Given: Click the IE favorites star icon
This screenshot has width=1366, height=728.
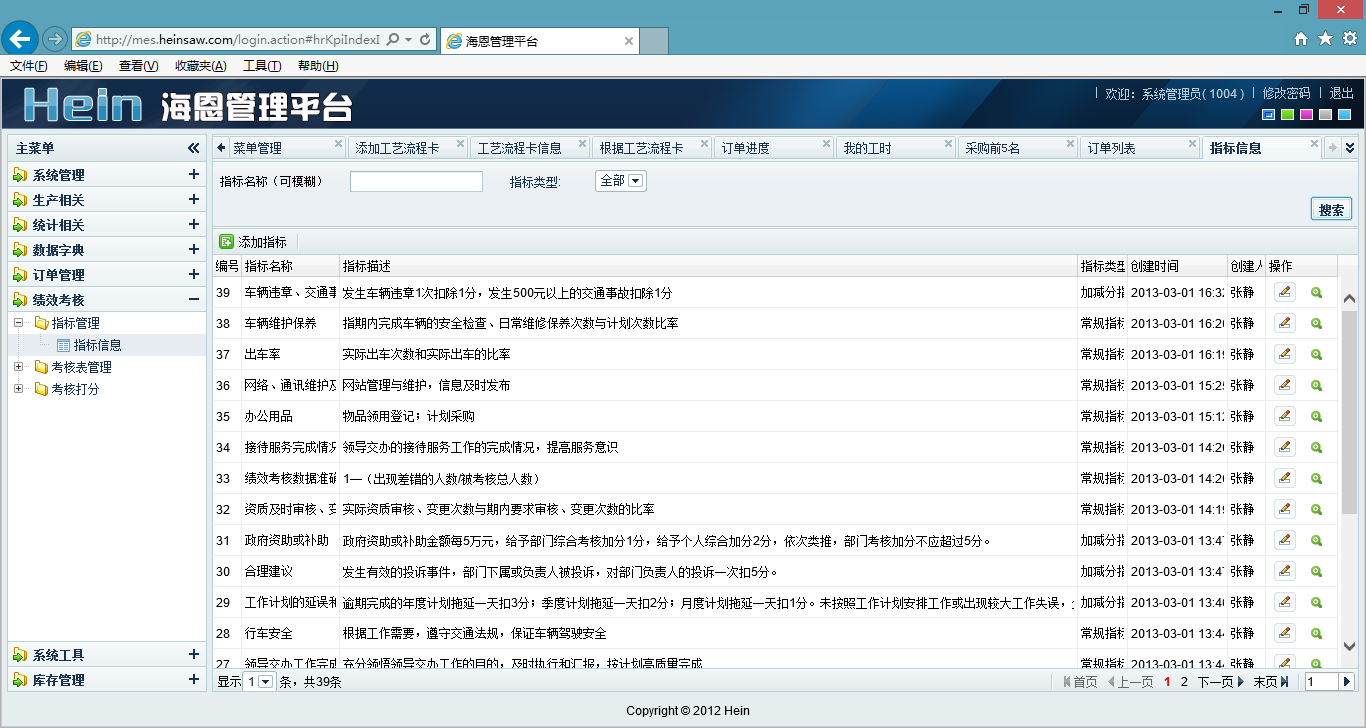Looking at the screenshot, I should point(1325,39).
